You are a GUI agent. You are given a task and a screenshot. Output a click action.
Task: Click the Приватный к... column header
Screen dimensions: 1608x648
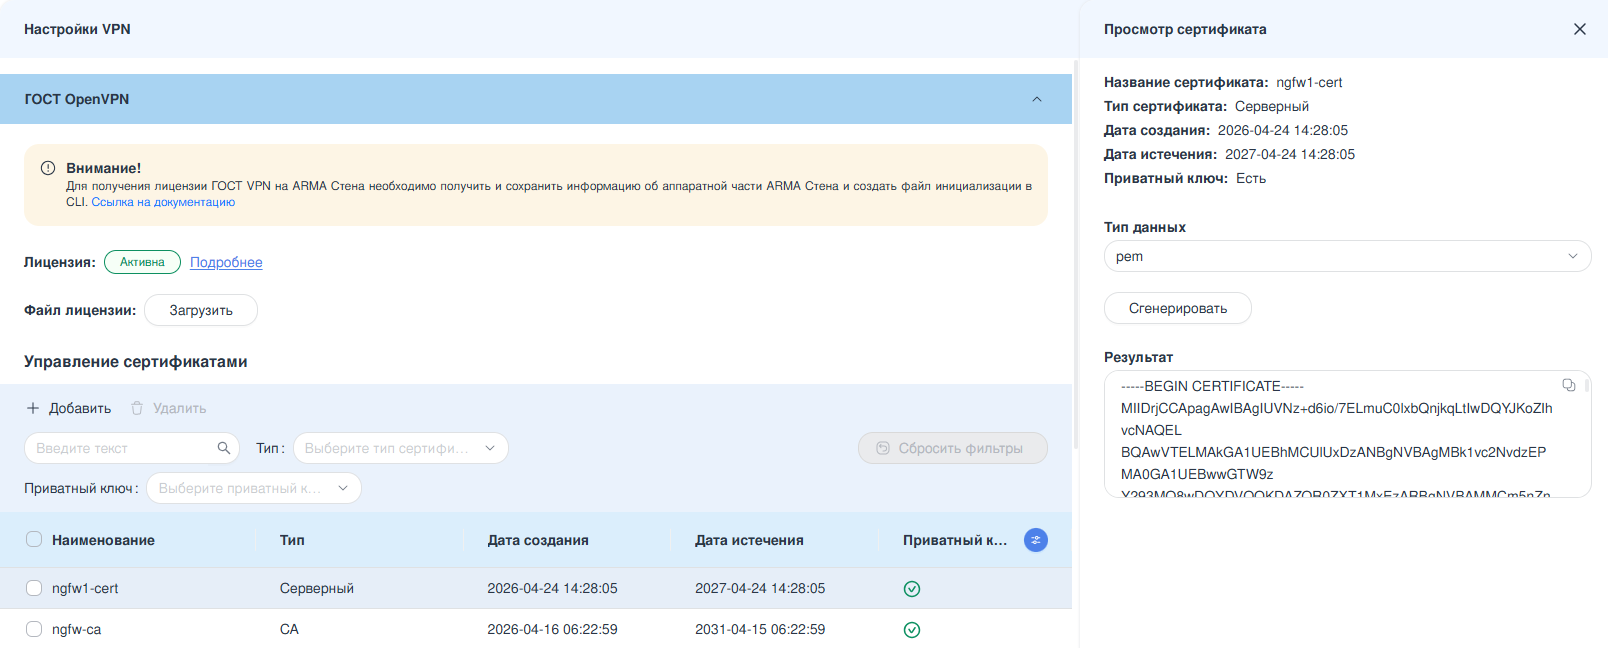tap(955, 540)
